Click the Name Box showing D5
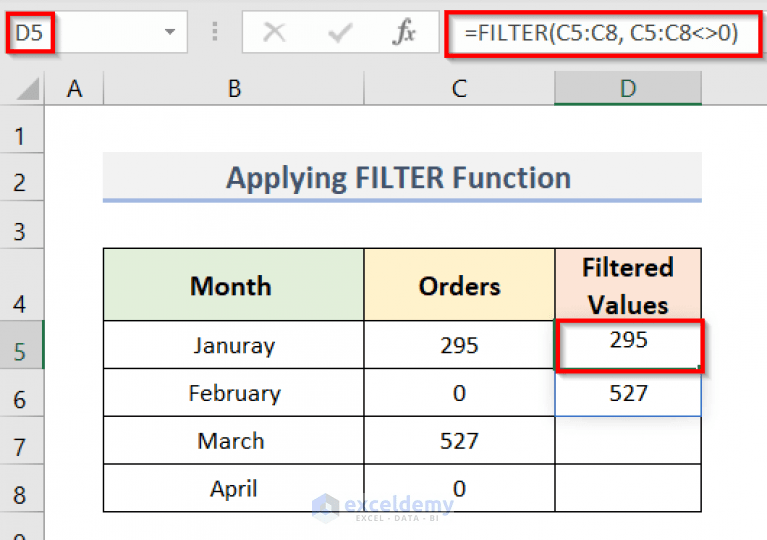 97,32
